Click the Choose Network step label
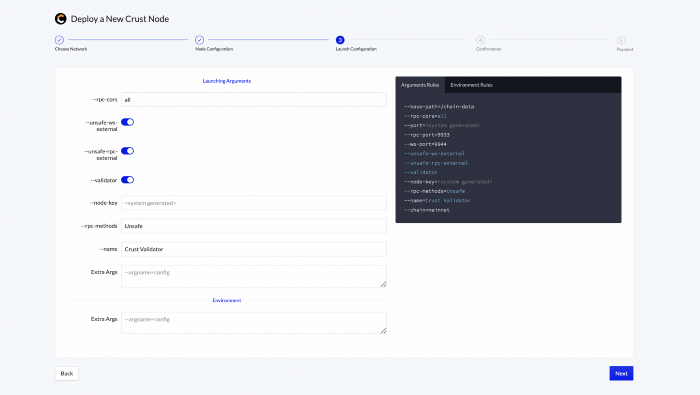700x395 pixels. pyautogui.click(x=71, y=49)
